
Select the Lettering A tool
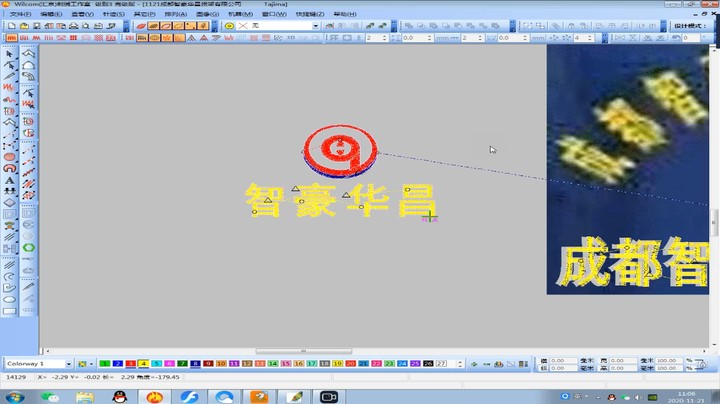tap(9, 180)
